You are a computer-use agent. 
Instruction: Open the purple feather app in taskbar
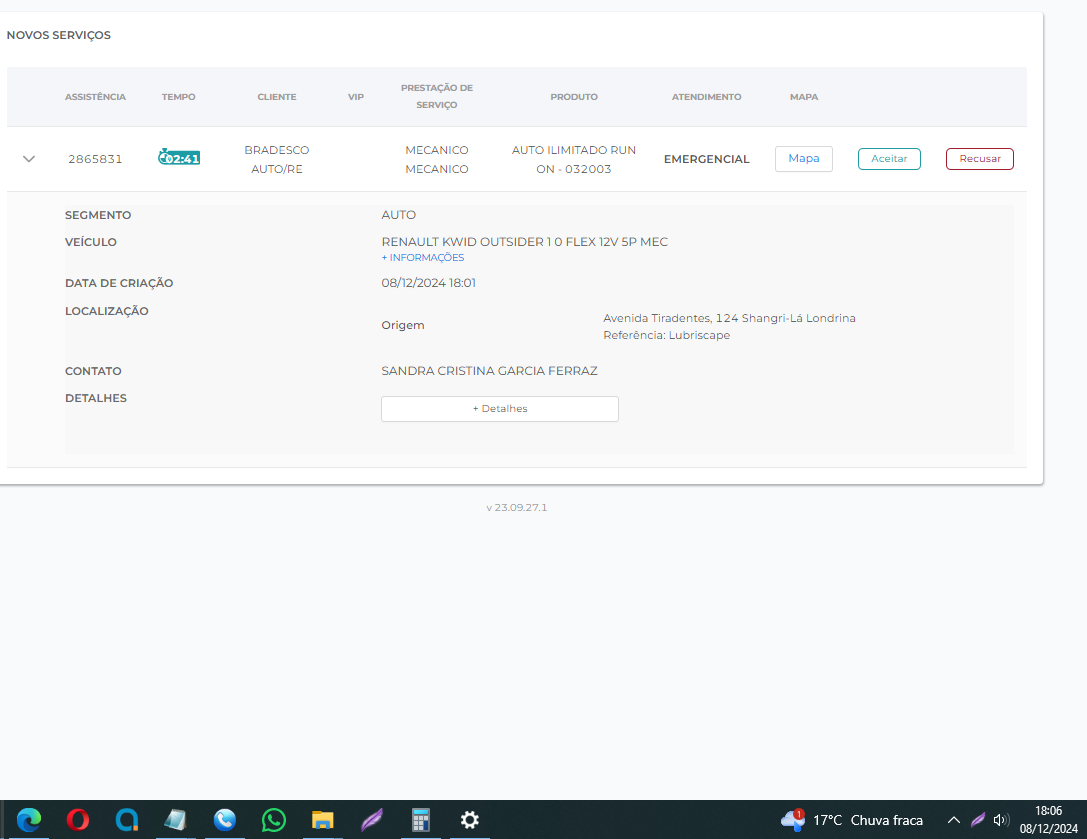pos(371,820)
